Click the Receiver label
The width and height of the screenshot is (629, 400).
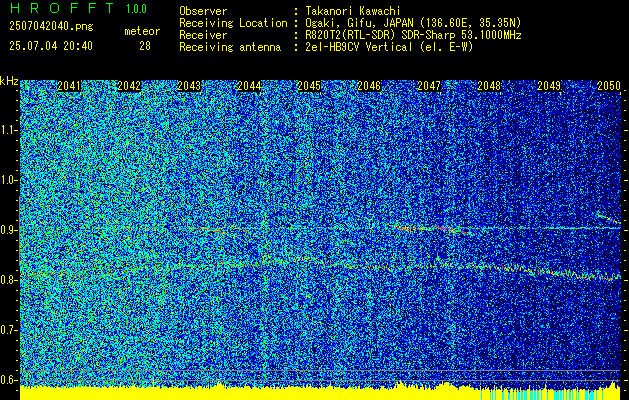pyautogui.click(x=203, y=35)
